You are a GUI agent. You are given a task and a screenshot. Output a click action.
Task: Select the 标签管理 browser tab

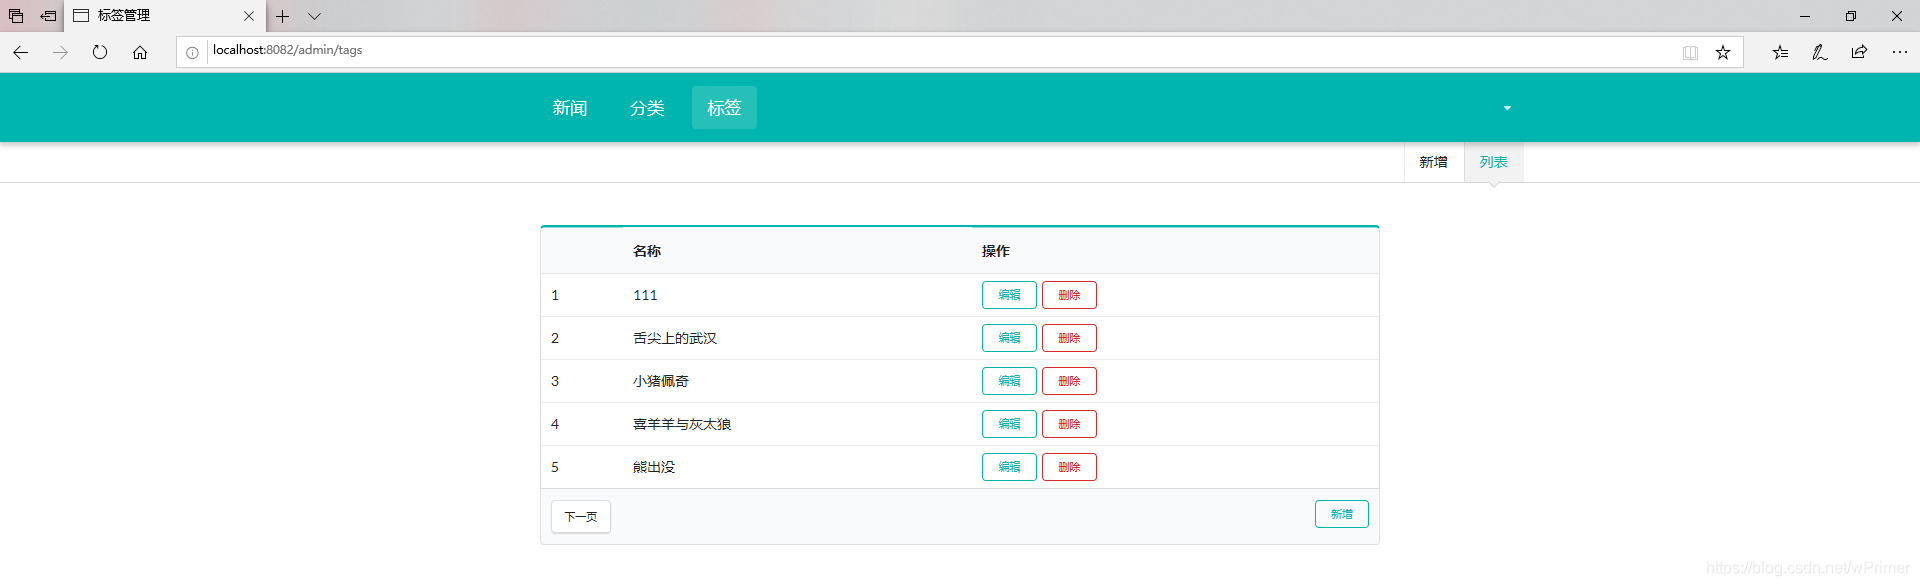(x=165, y=16)
